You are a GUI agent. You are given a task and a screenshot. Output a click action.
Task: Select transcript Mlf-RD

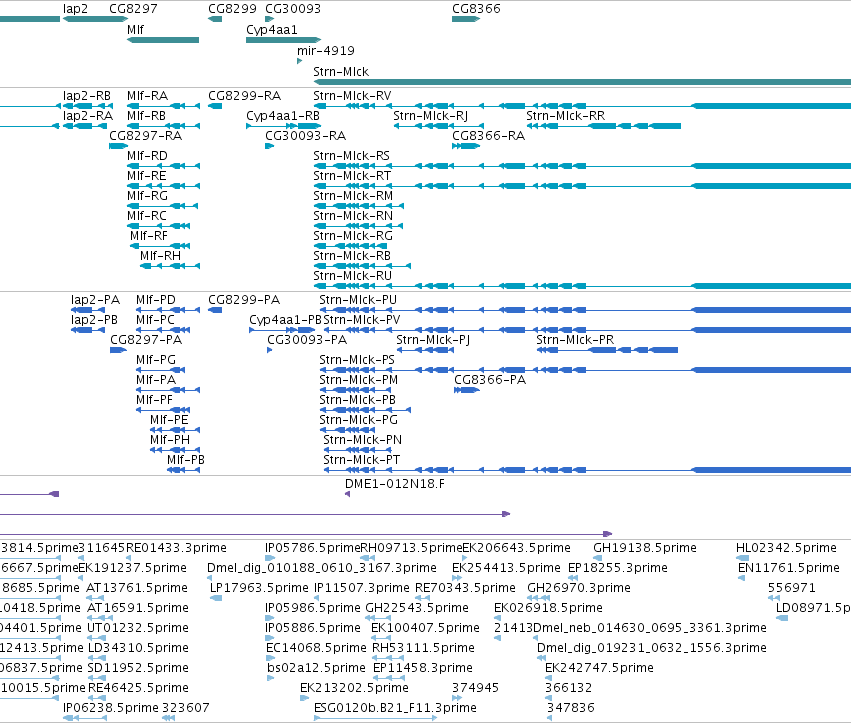147,156
